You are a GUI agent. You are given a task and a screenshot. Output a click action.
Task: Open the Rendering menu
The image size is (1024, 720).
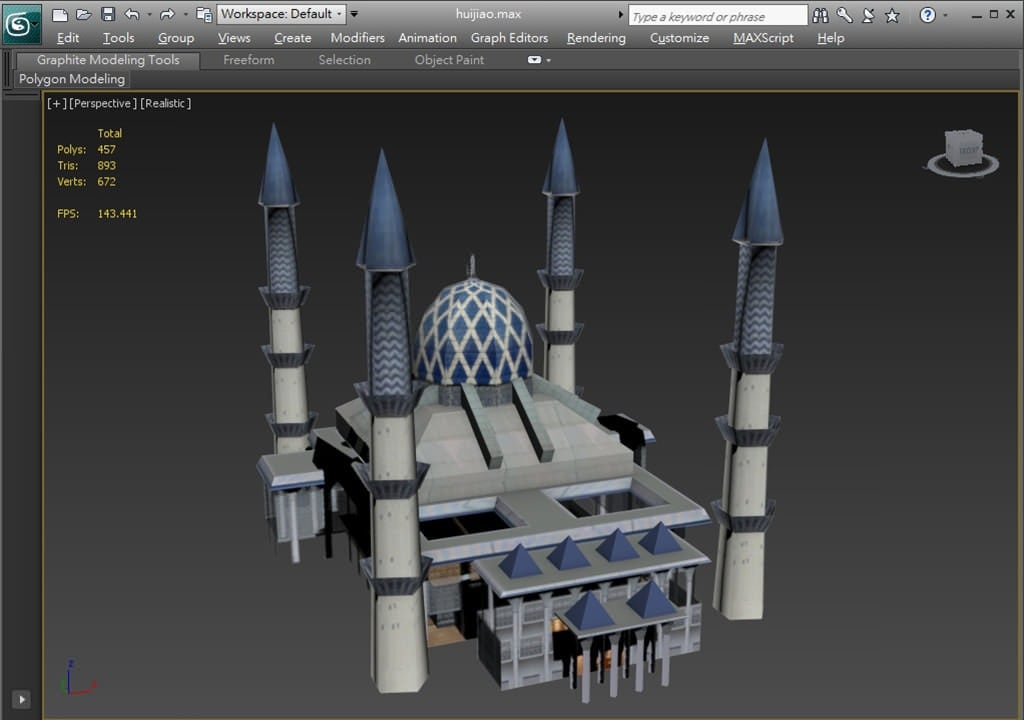point(596,38)
